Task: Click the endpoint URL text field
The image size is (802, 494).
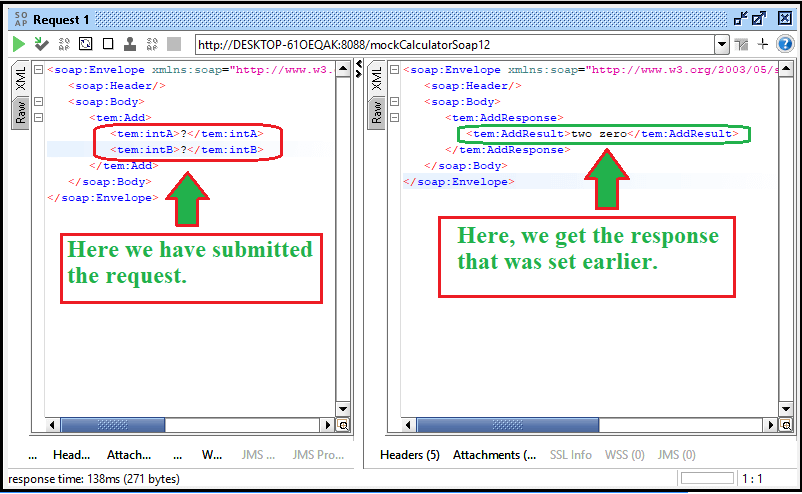Action: (450, 44)
